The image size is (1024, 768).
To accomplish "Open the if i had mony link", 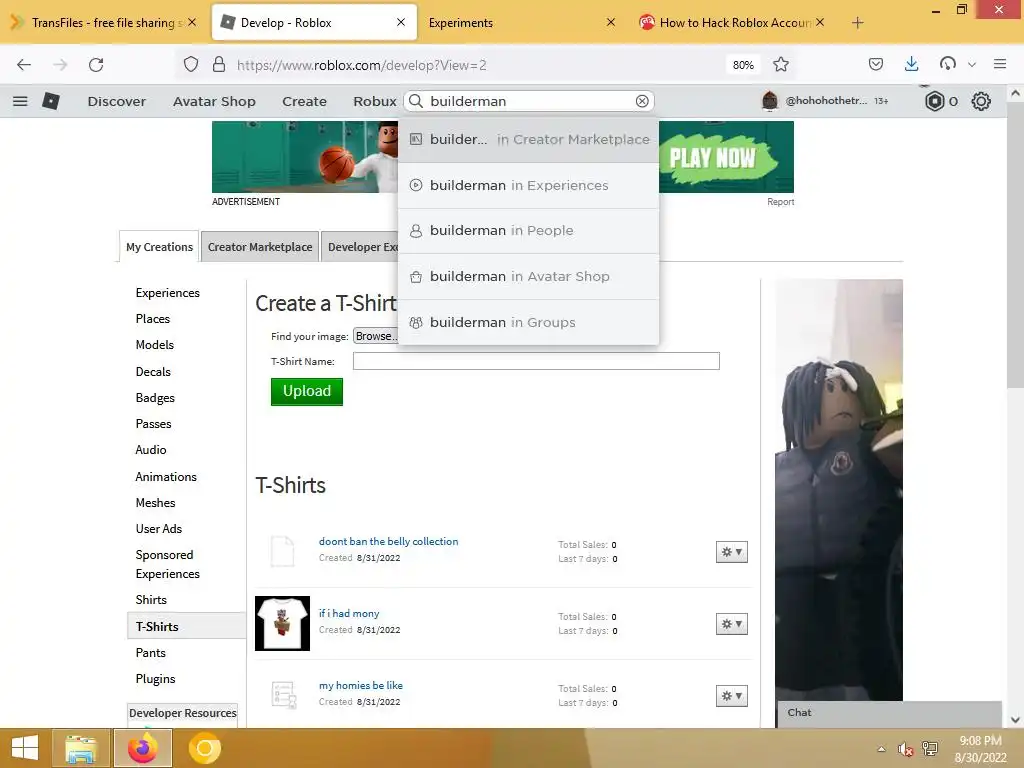I will tap(349, 613).
